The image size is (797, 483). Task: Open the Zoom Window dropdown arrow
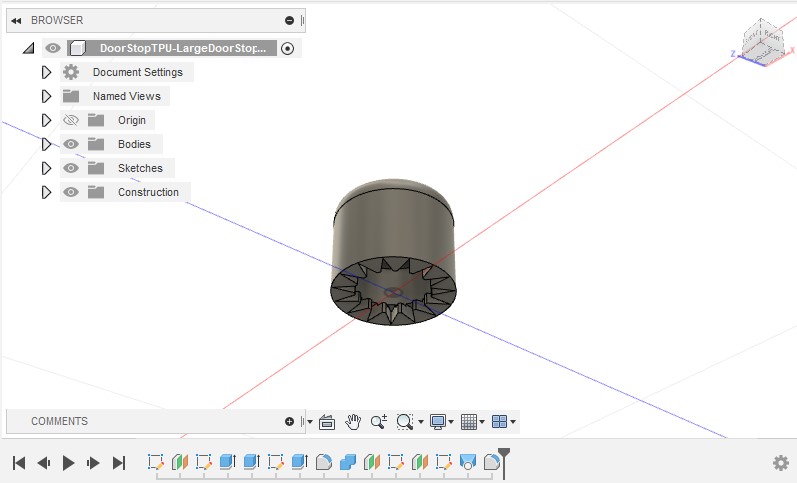pyautogui.click(x=421, y=422)
